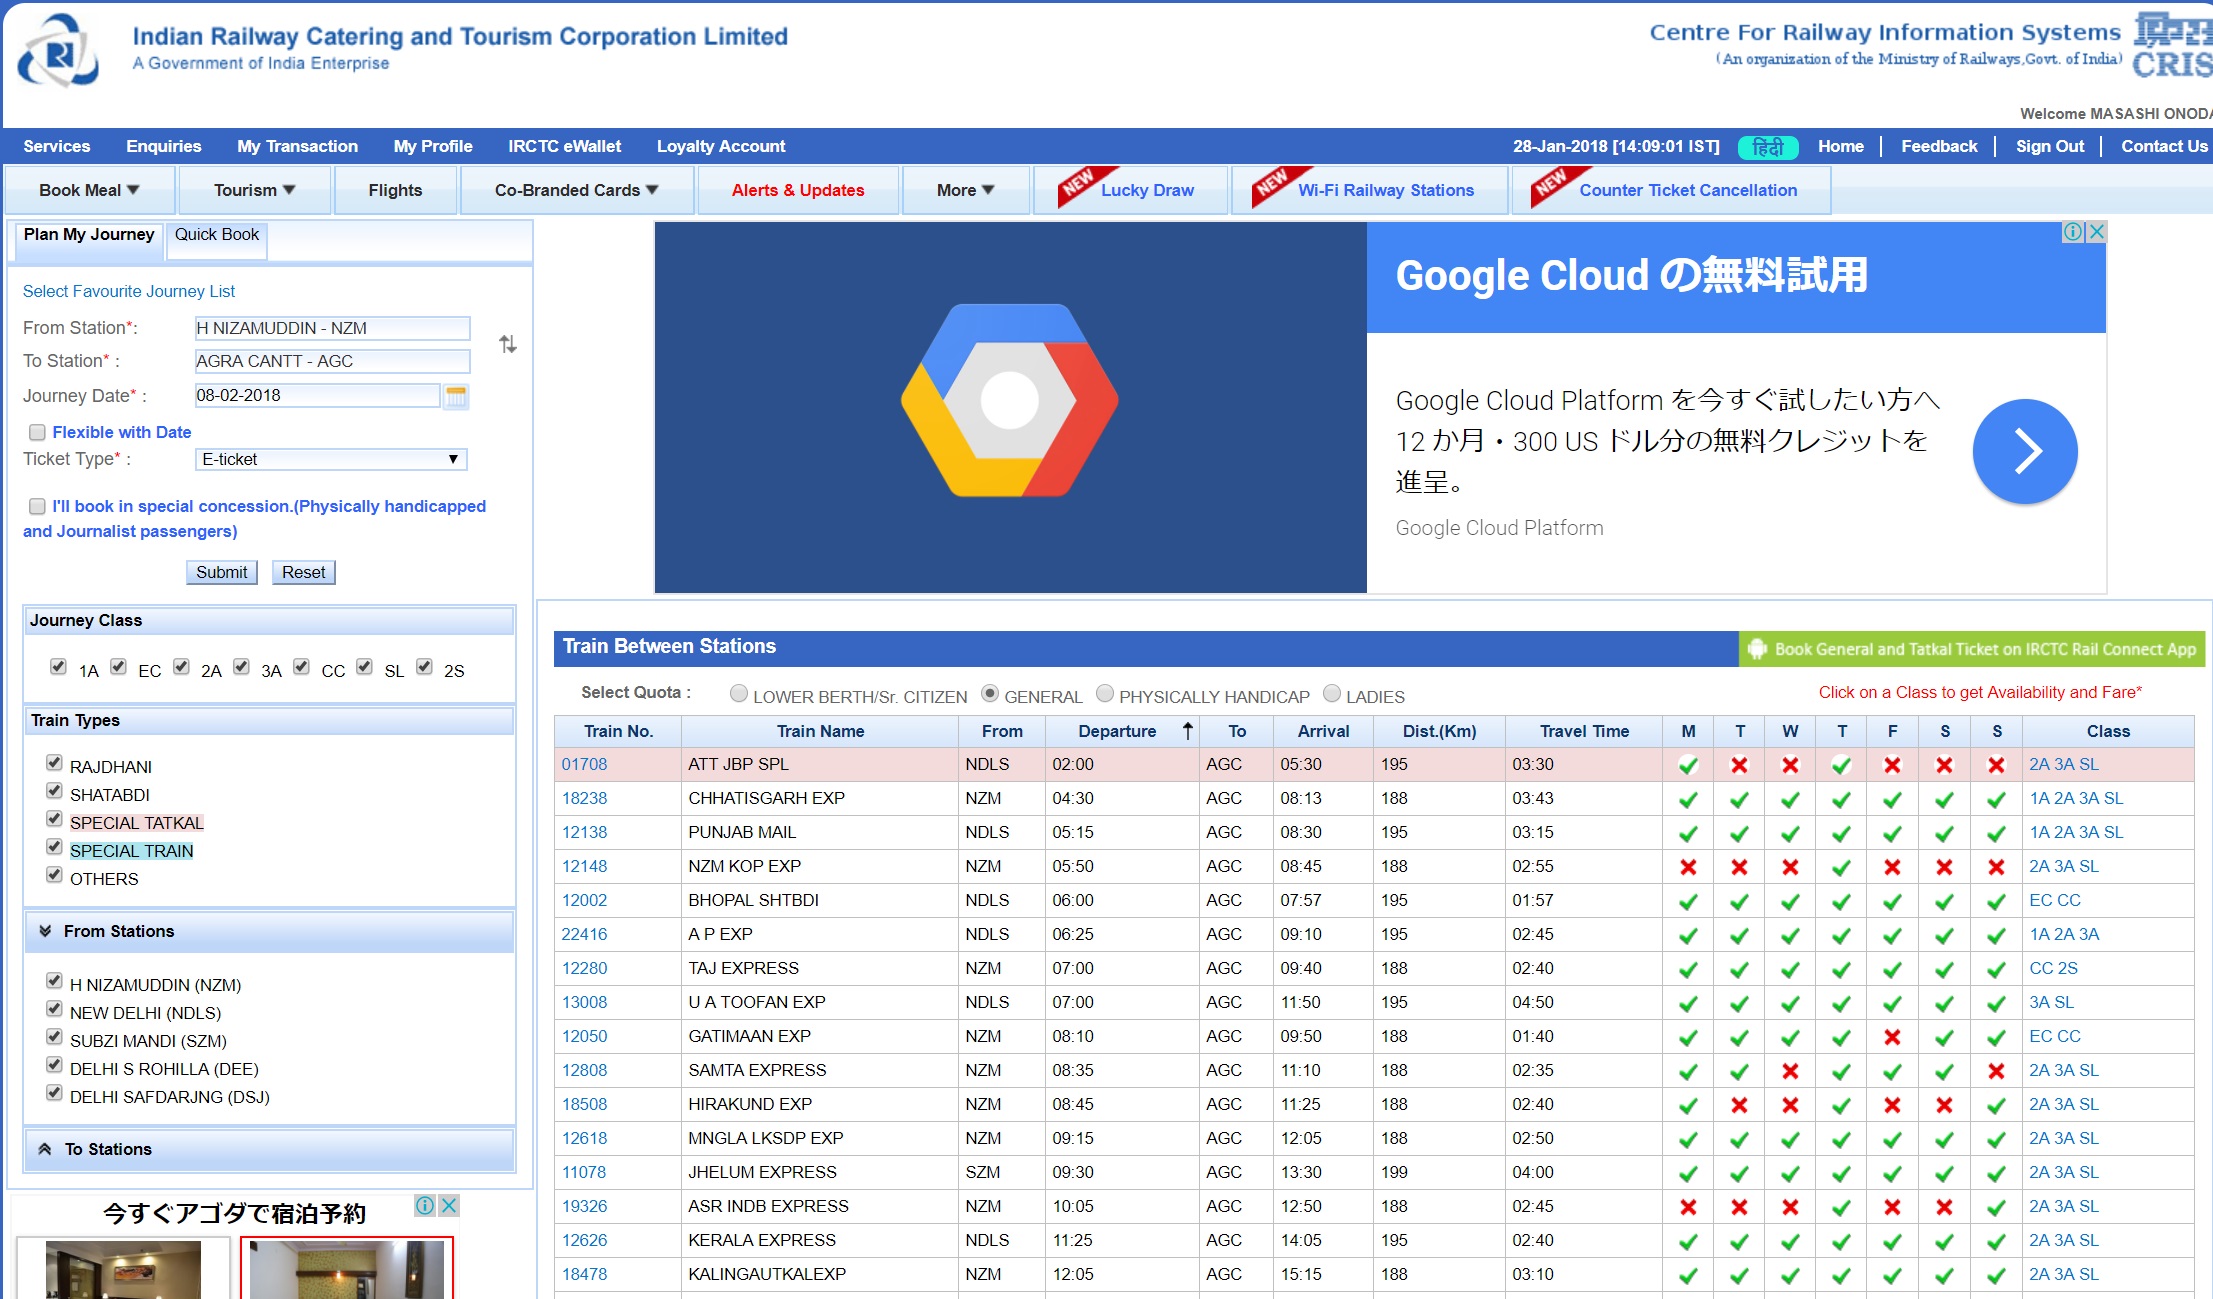This screenshot has width=2213, height=1299.
Task: Swap From and To stations arrow icon
Action: point(508,344)
